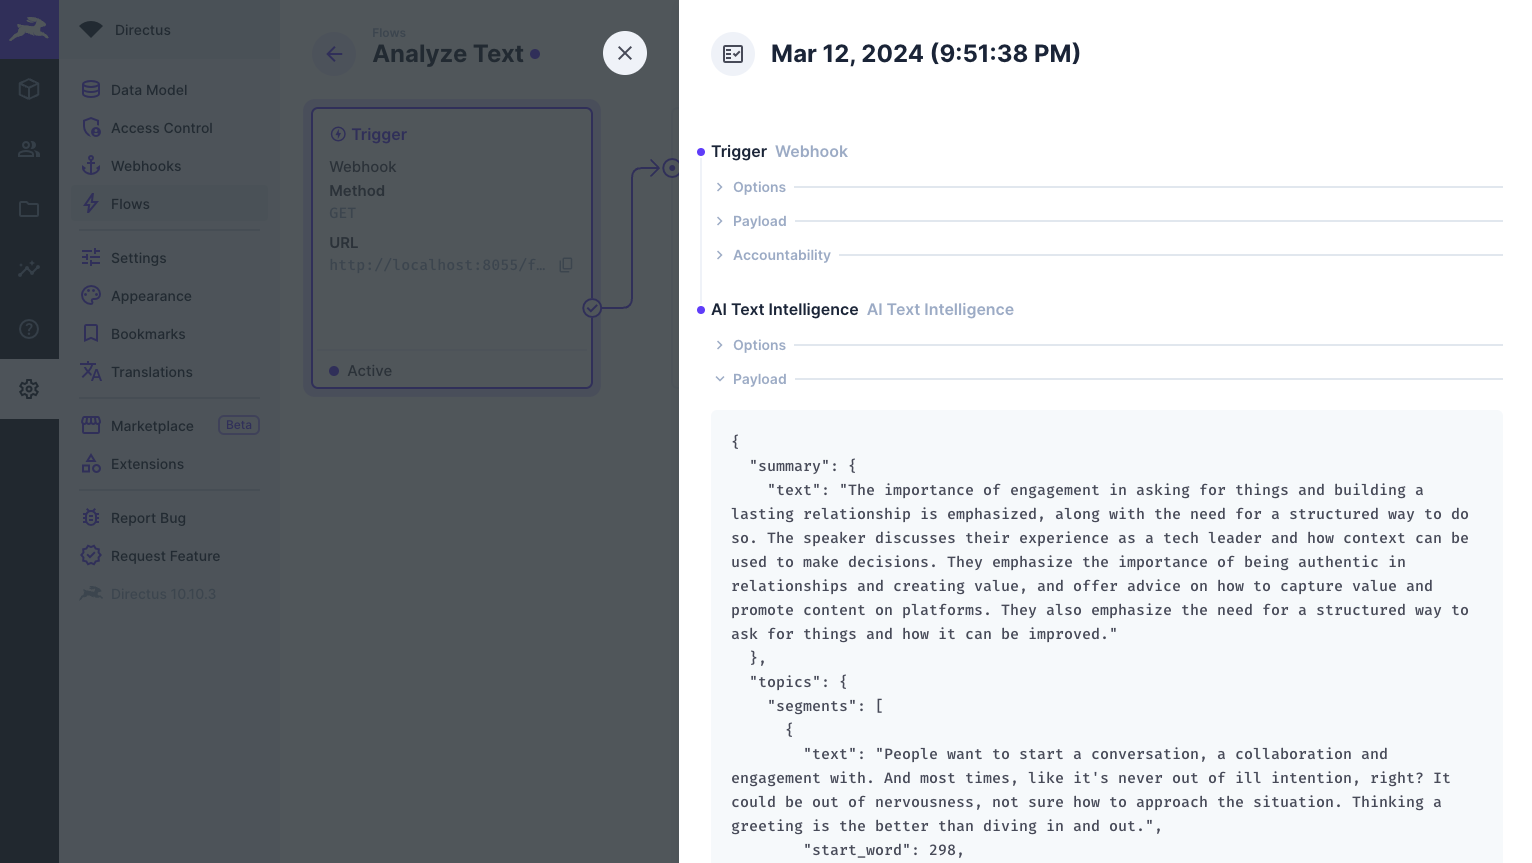Screen dimensions: 1532x863
Task: Click the Webhooks anchor icon
Action: (91, 165)
